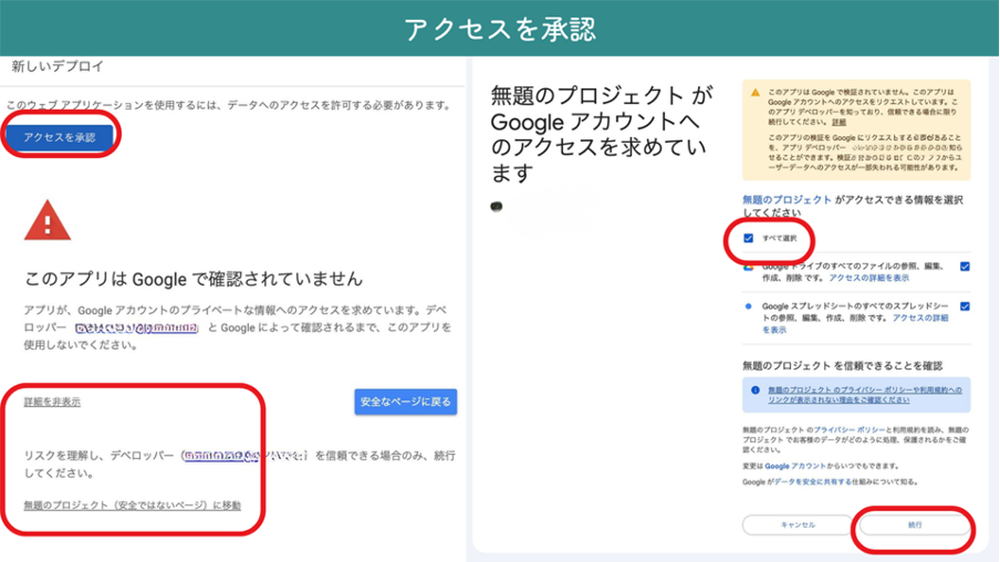Click the 詳細 link in yellow warning box
The height and width of the screenshot is (562, 1000).
839,122
